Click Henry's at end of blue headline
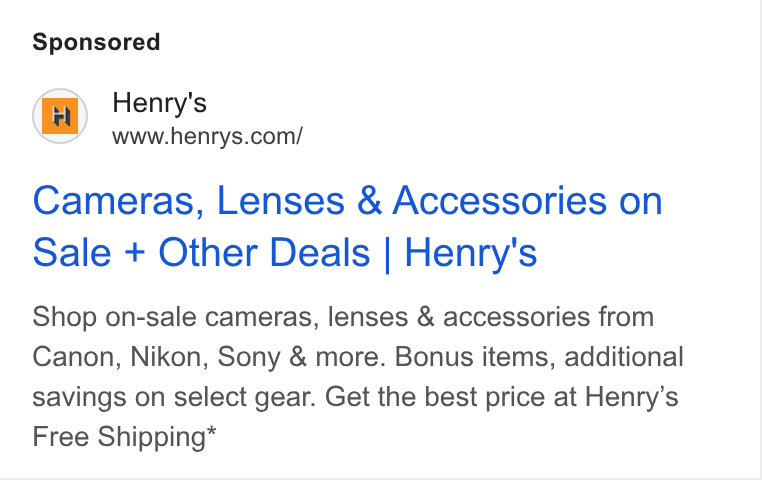This screenshot has height=480, width=762. point(470,253)
